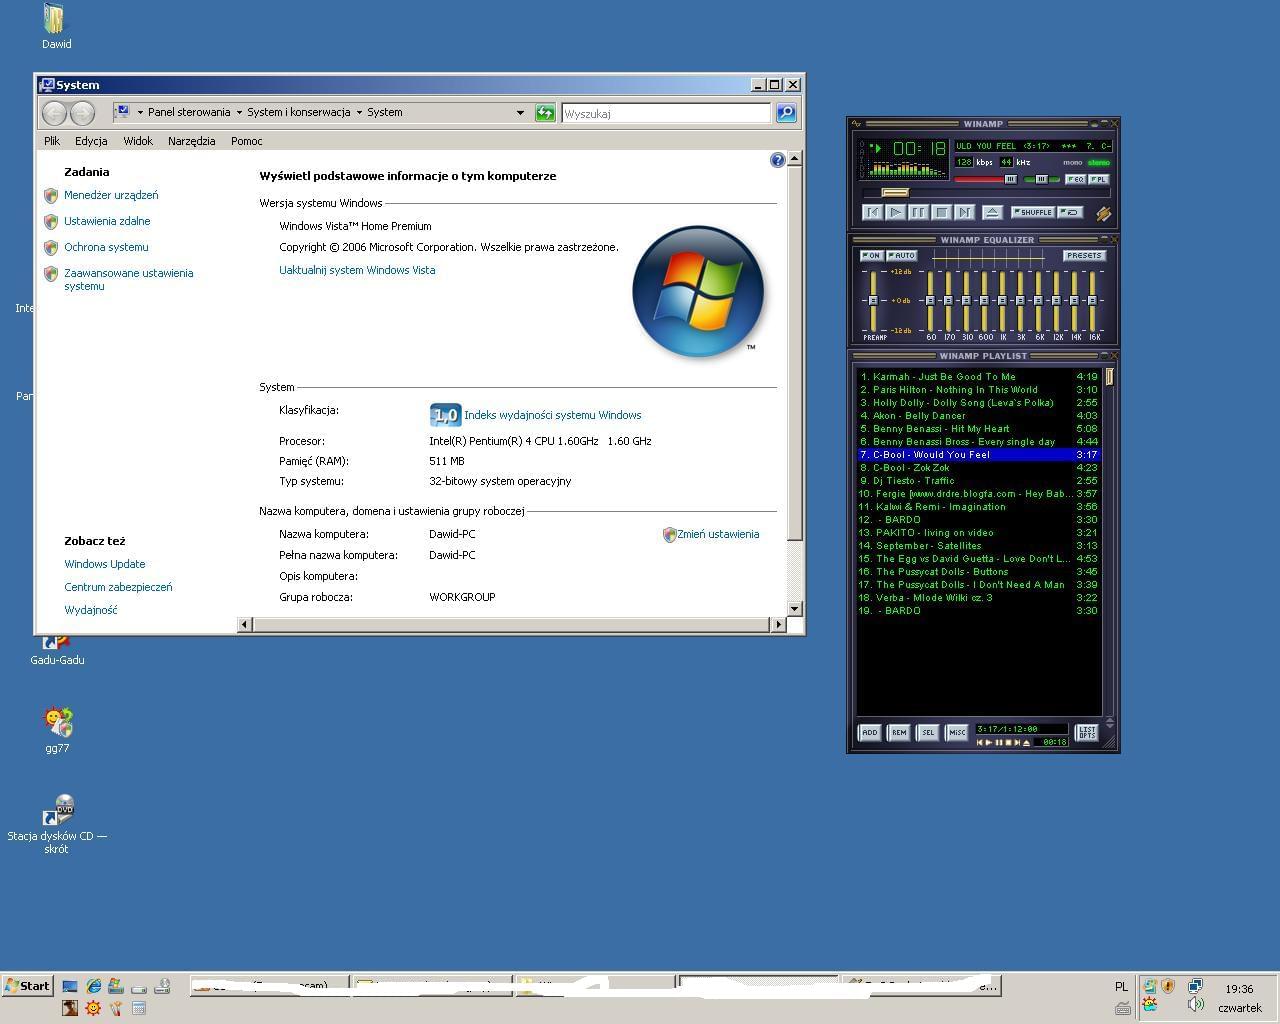Click the equalizer 60 Hz band slider
Screen dimensions: 1280x1024
tap(930, 301)
